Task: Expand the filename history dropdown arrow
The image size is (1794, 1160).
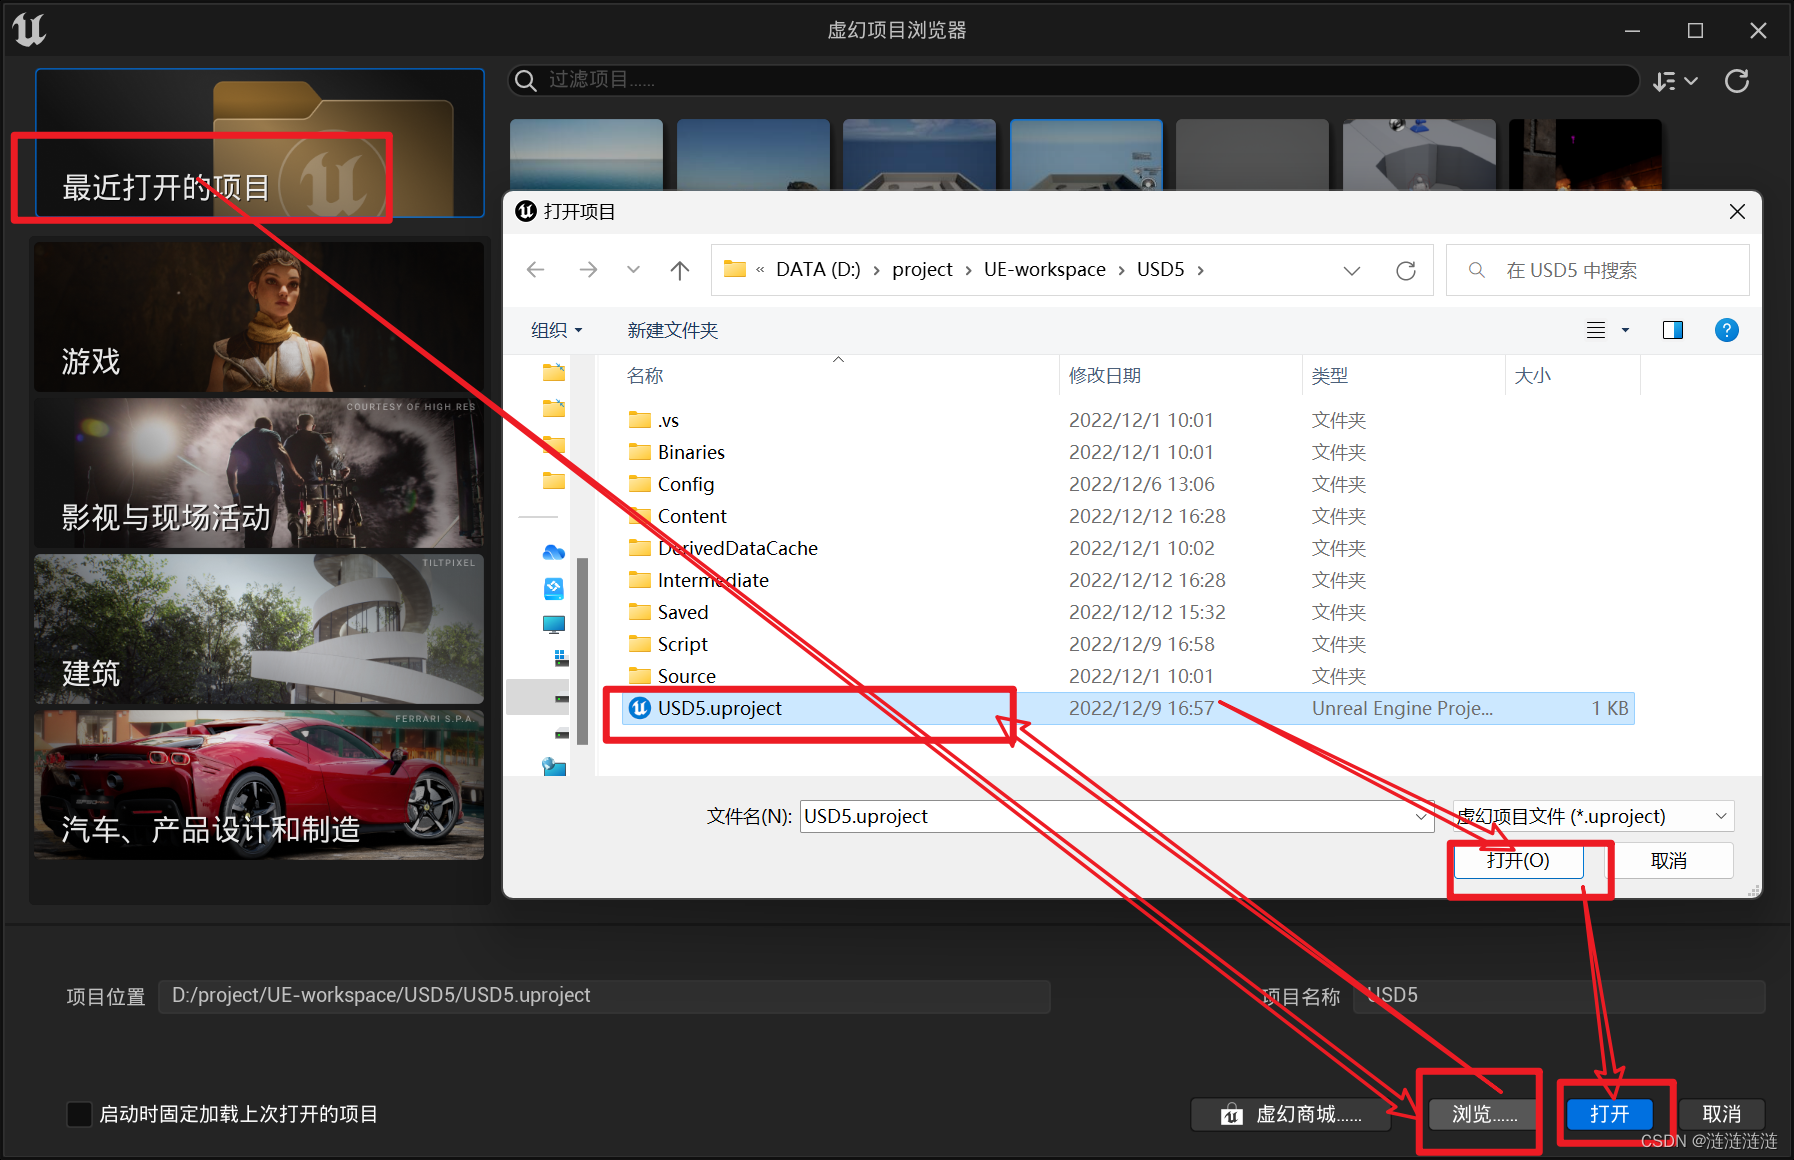Action: coord(1421,816)
